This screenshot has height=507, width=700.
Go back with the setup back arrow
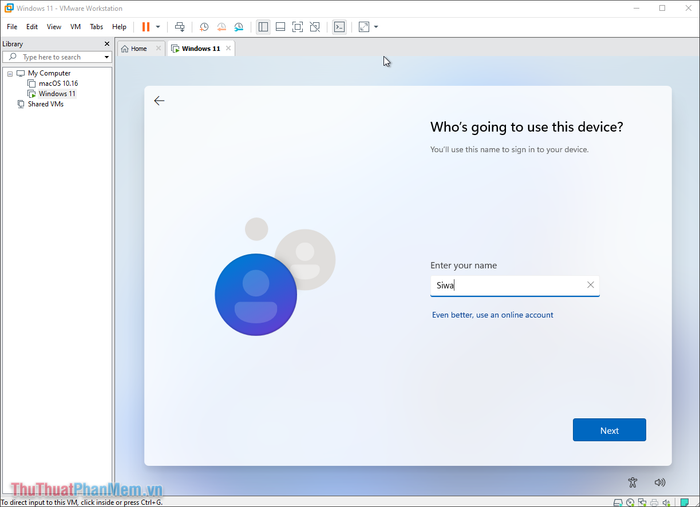tap(159, 101)
